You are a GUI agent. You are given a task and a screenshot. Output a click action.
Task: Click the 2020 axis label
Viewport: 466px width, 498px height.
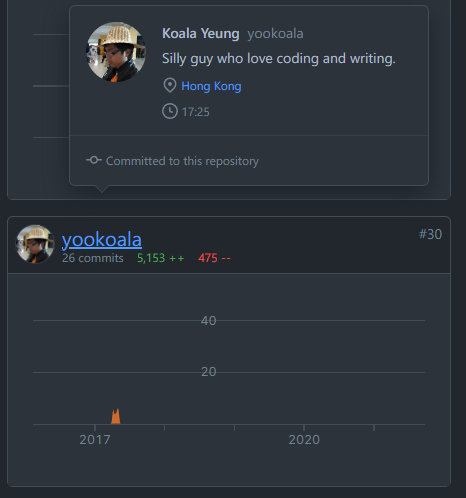point(304,440)
